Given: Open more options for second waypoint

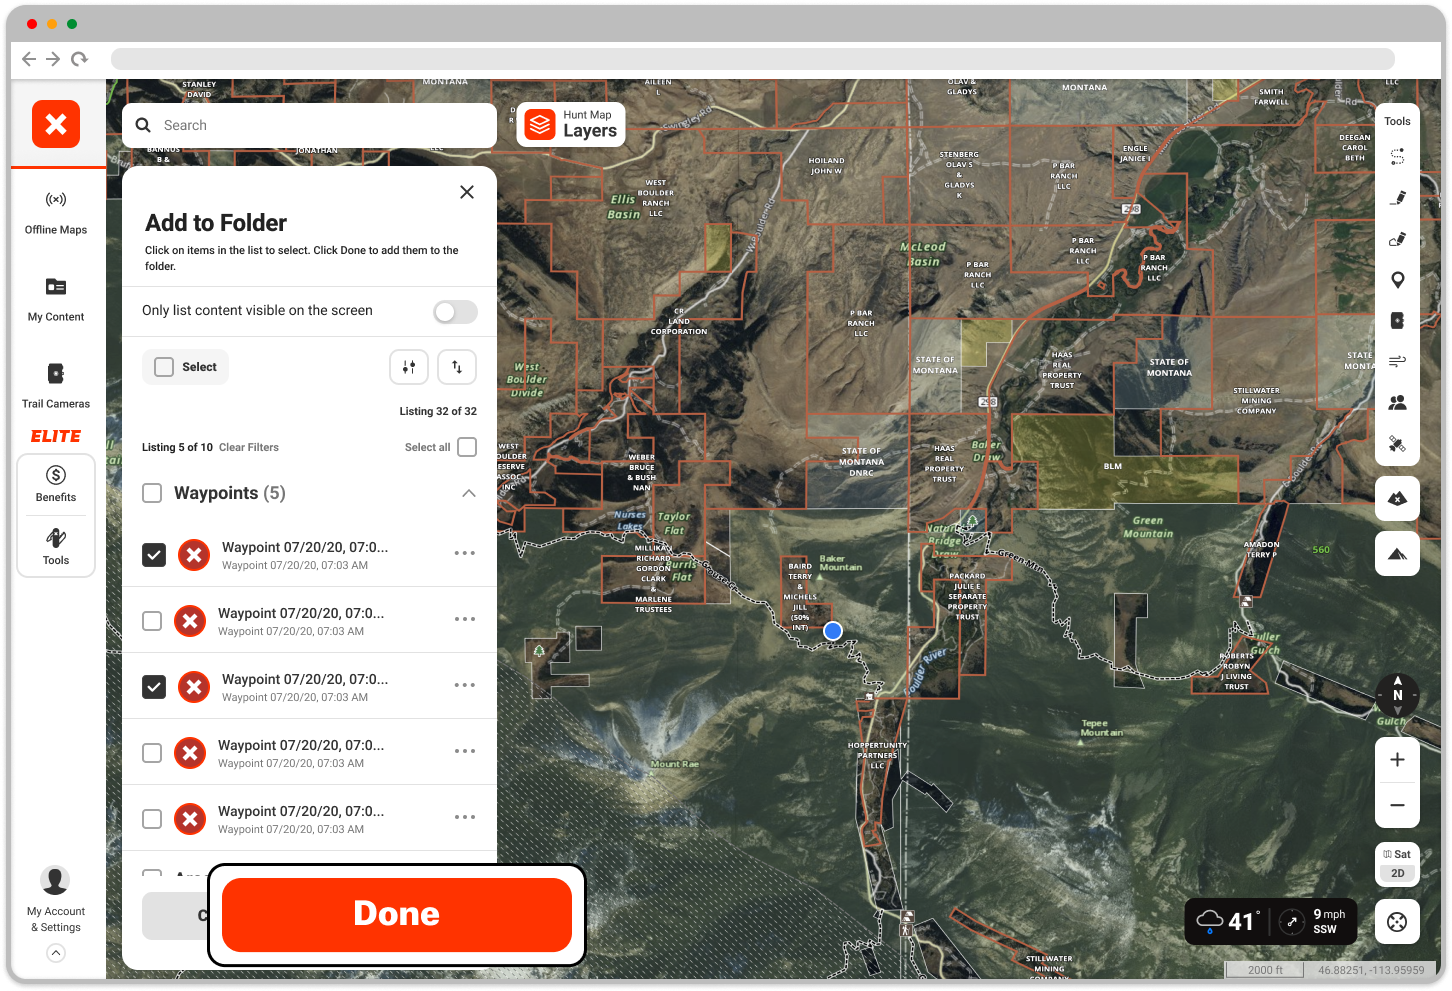Looking at the screenshot, I should click(x=465, y=619).
